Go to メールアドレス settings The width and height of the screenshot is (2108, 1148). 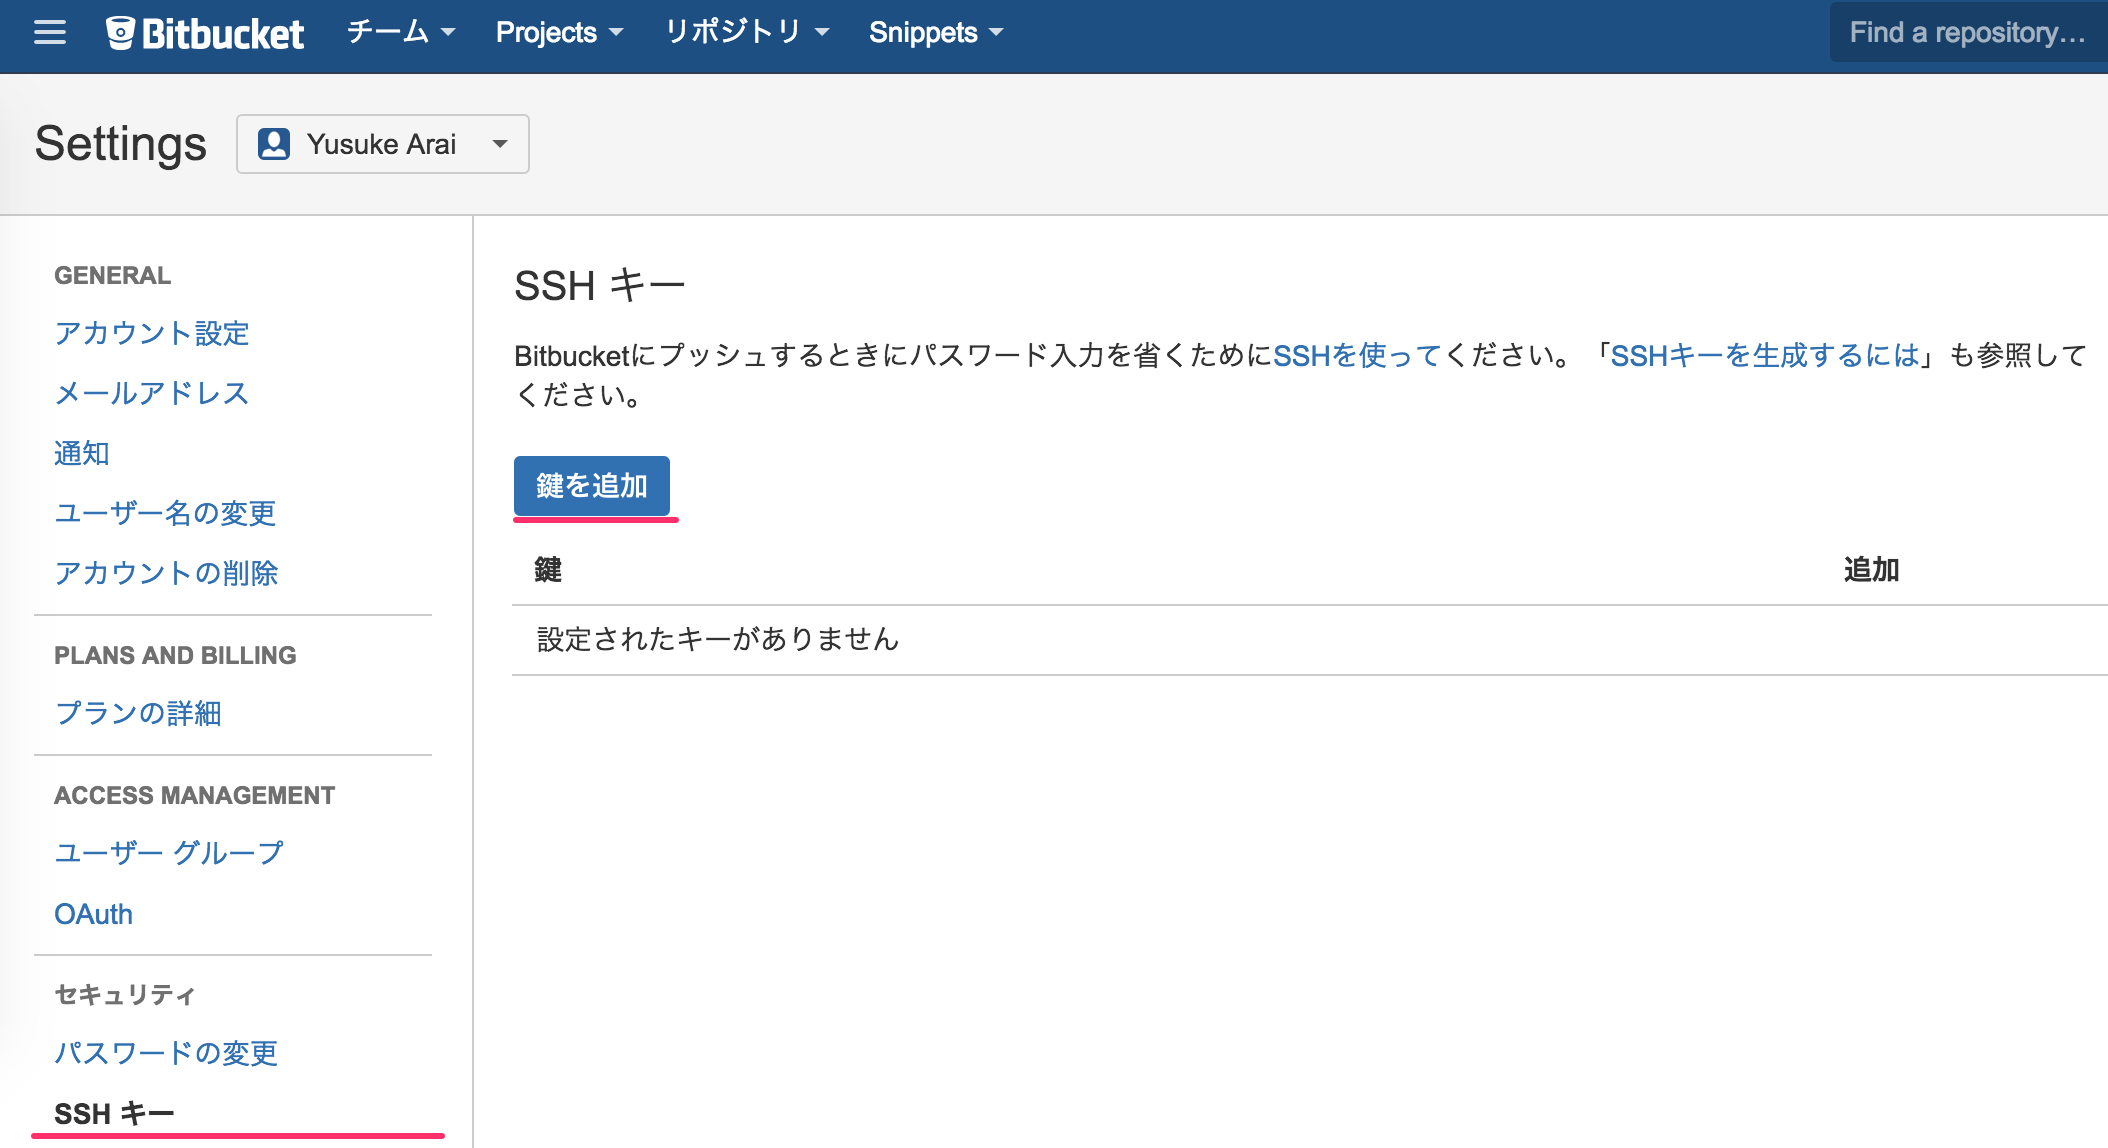pyautogui.click(x=152, y=393)
